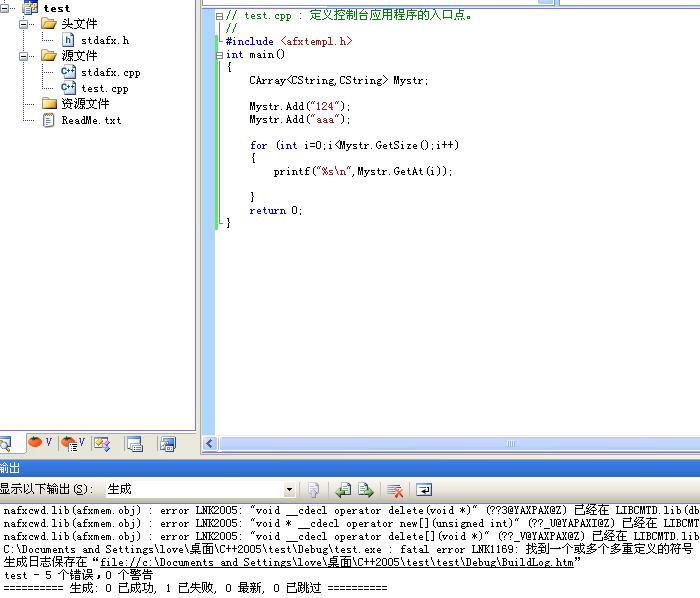Collapse the 源文件 folder

pos(23,56)
